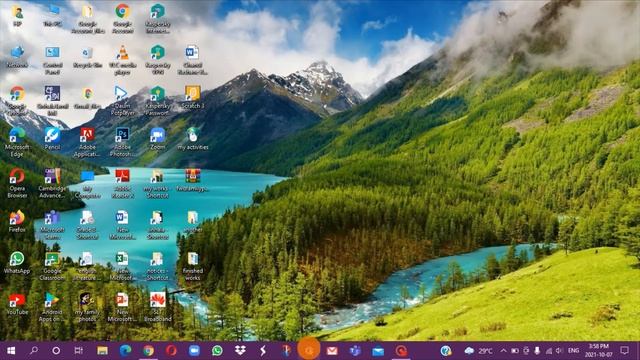The image size is (640, 360).
Task: Select the New Microsoft PowerPoint presentation icon
Action: (x=122, y=307)
